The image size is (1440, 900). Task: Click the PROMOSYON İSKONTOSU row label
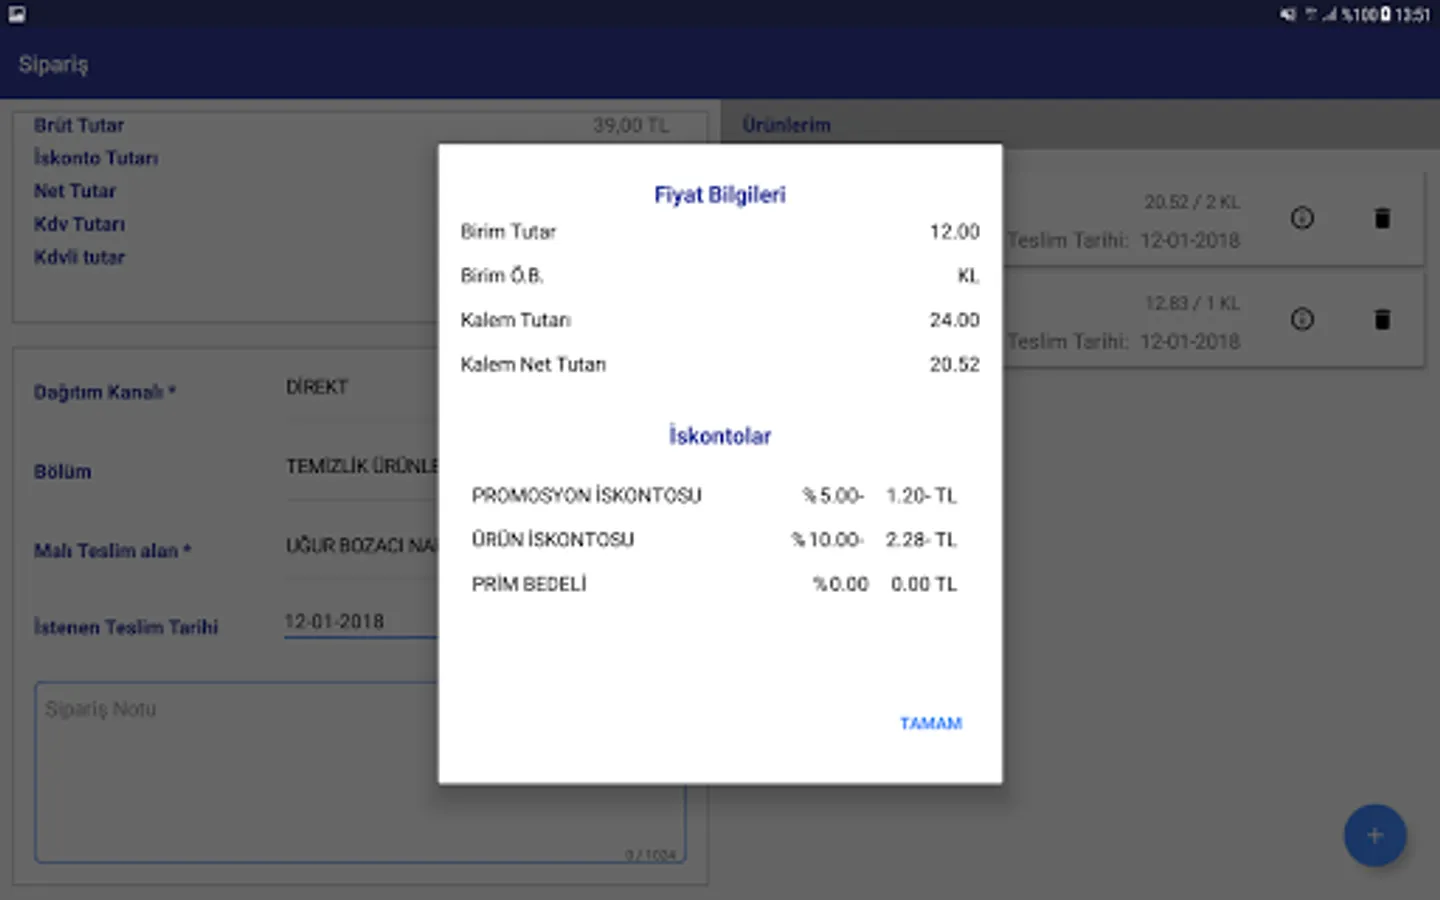[x=587, y=495]
